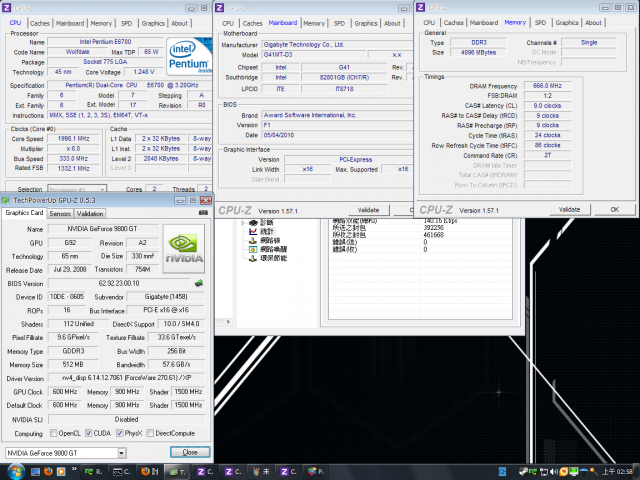Click the green BIOS save chip icon
Viewport: 640px width, 480px height.
[x=199, y=283]
